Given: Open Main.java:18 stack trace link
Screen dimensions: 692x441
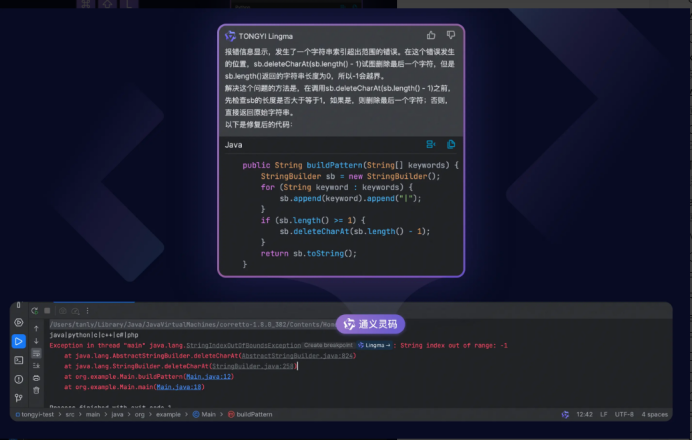Looking at the screenshot, I should pyautogui.click(x=179, y=387).
